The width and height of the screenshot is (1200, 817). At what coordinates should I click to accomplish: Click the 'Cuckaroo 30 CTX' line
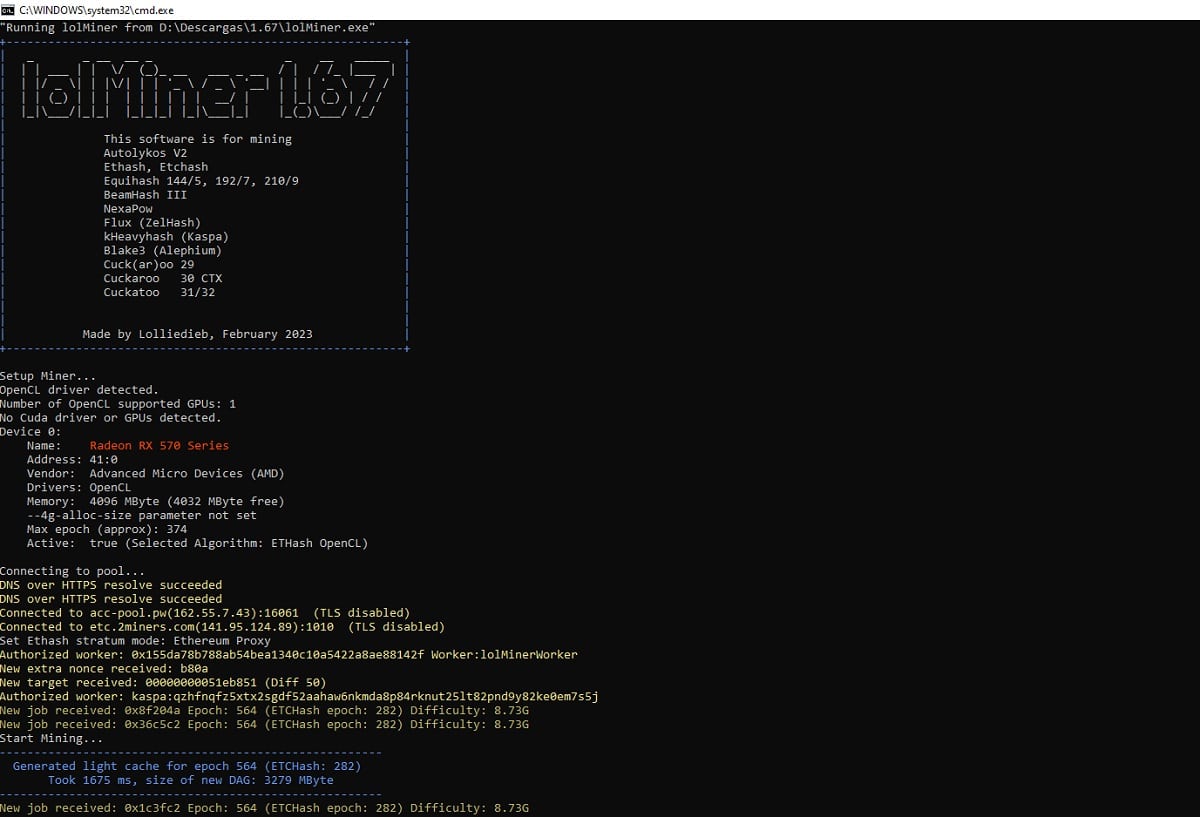point(163,279)
